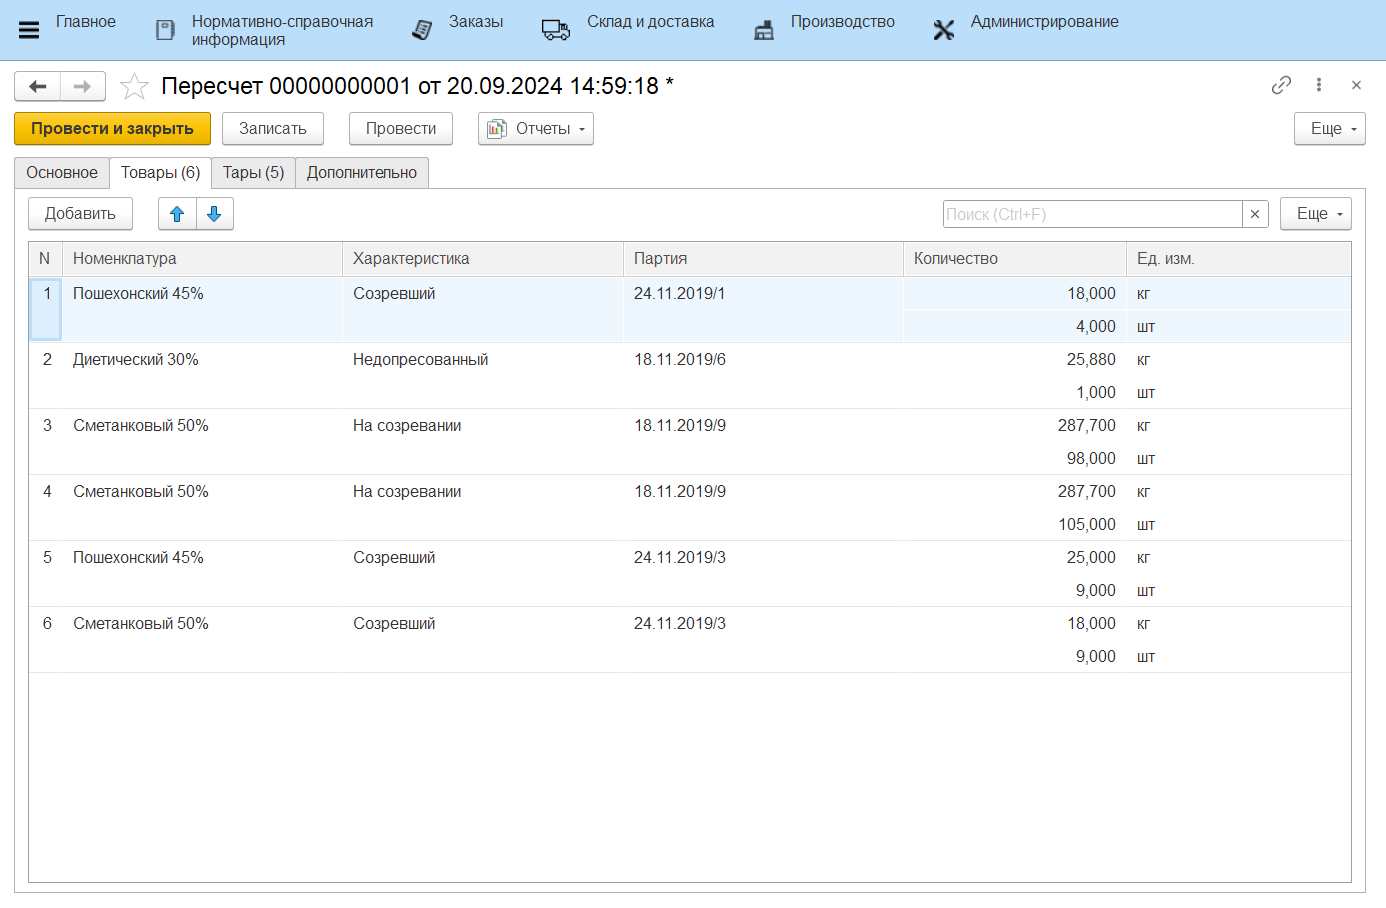The height and width of the screenshot is (908, 1386).
Task: Click in the Поиск search field
Action: (x=1091, y=214)
